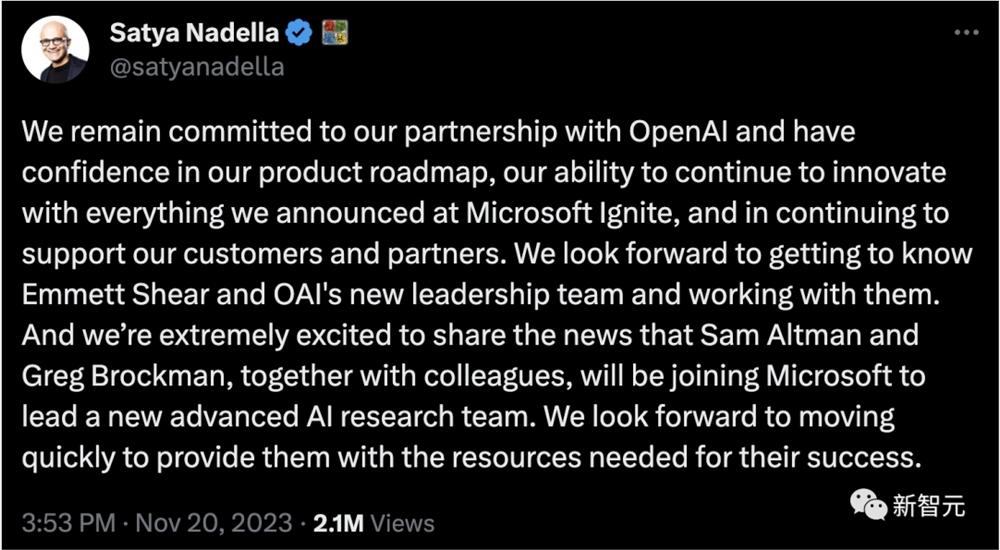Click the Microsoft affiliation badge icon
The width and height of the screenshot is (1000, 550).
click(x=335, y=33)
